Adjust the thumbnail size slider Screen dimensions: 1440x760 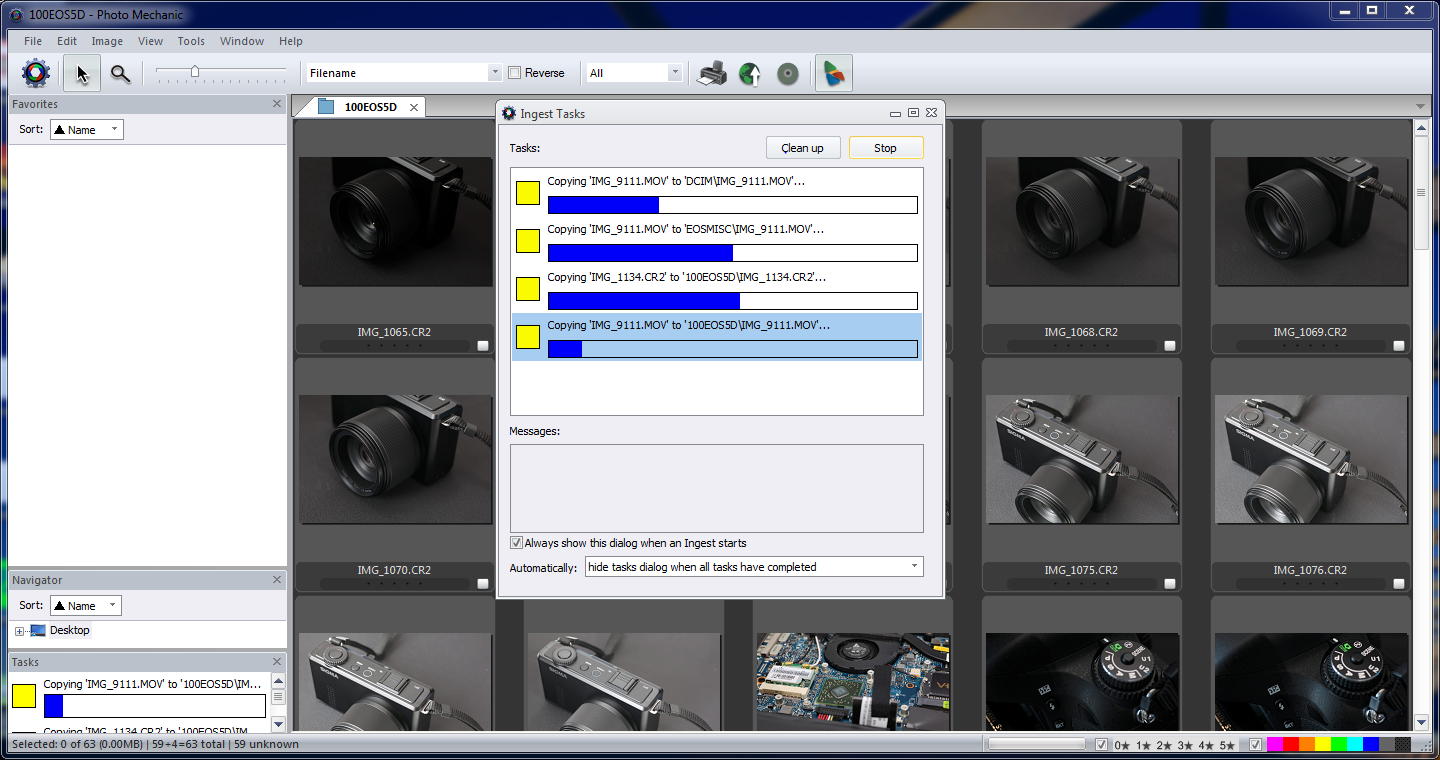195,72
